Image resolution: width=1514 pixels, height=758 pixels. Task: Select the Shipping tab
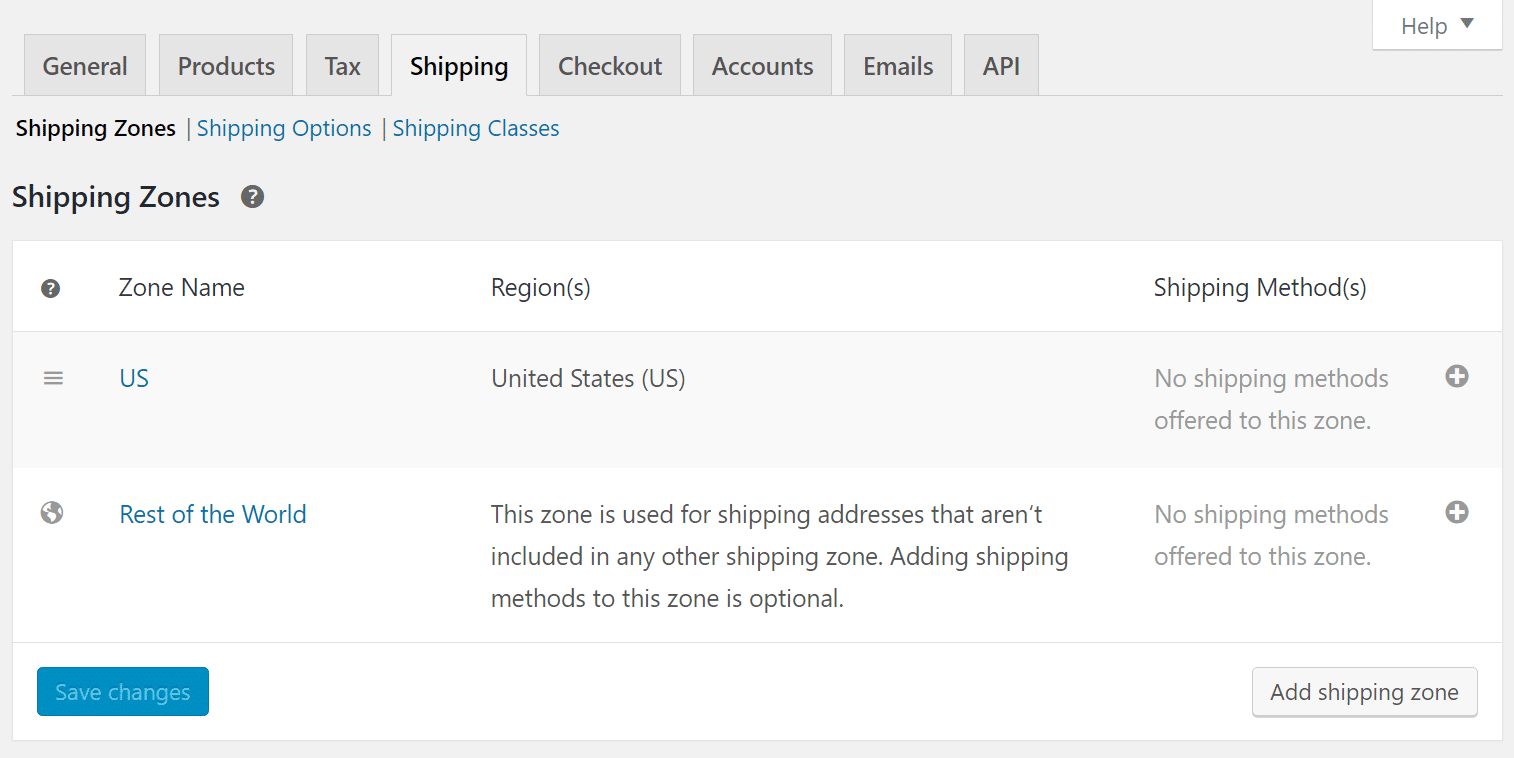coord(459,66)
